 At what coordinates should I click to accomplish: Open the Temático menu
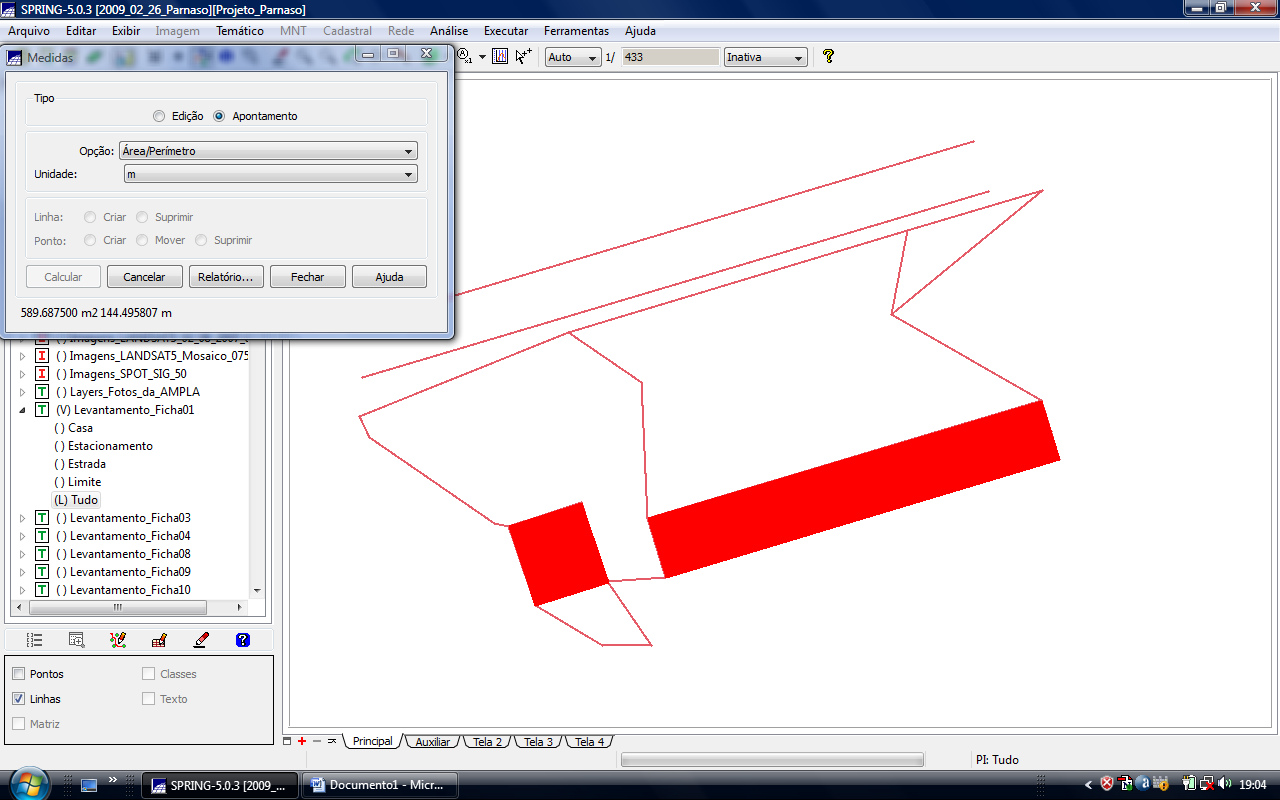point(240,31)
